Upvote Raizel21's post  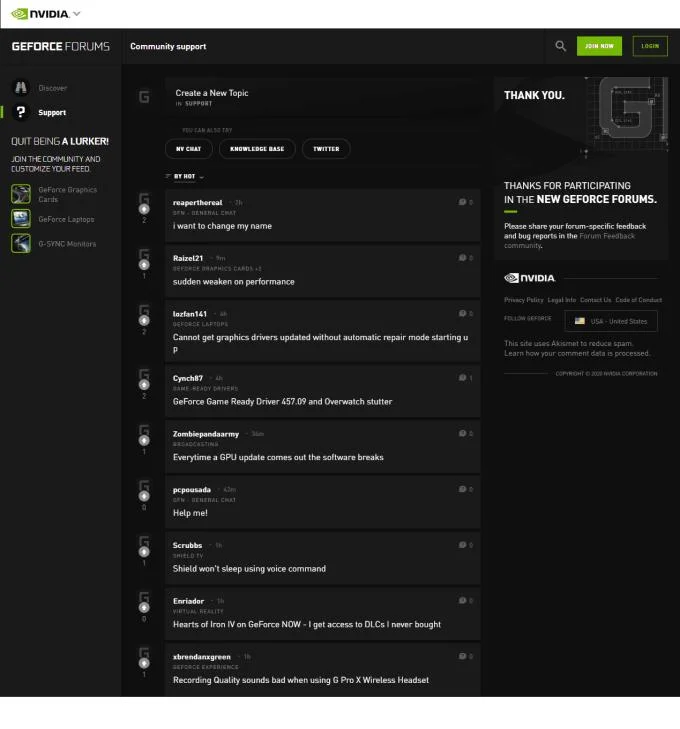coord(144,265)
